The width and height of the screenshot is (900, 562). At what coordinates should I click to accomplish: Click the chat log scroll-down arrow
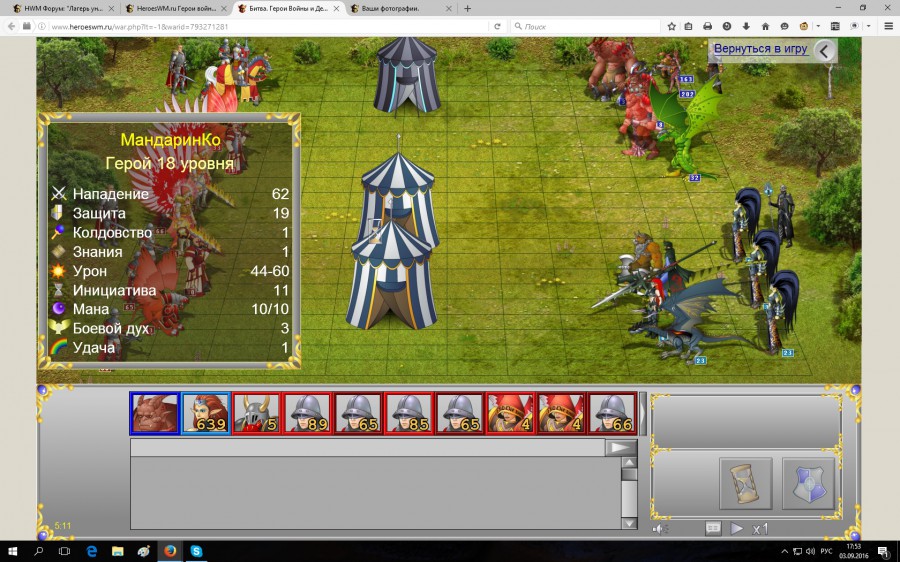629,523
